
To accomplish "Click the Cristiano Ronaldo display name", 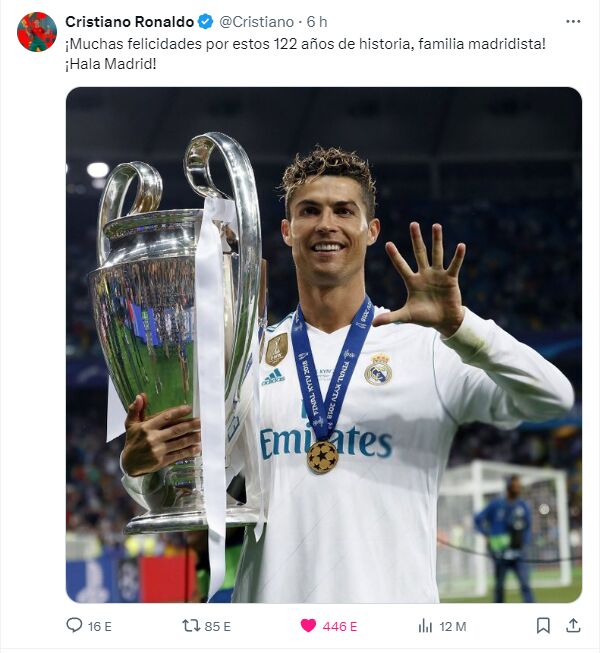I will pos(129,22).
